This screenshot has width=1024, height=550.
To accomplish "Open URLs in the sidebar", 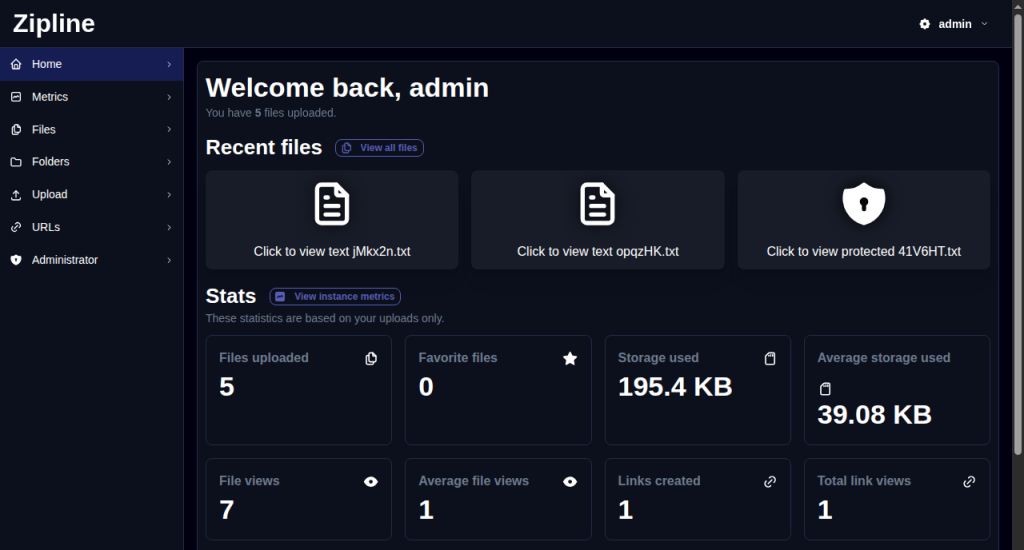I will coord(91,227).
